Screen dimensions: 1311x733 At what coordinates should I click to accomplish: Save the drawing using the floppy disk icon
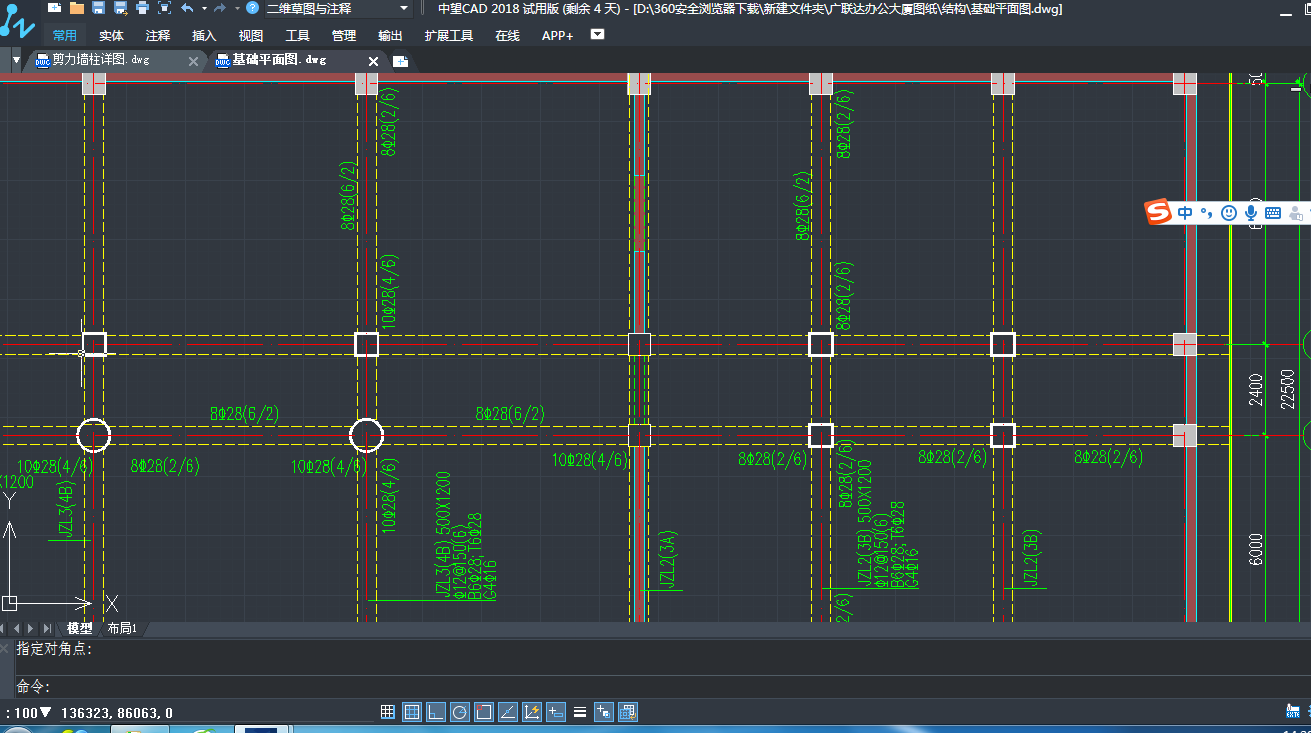98,8
